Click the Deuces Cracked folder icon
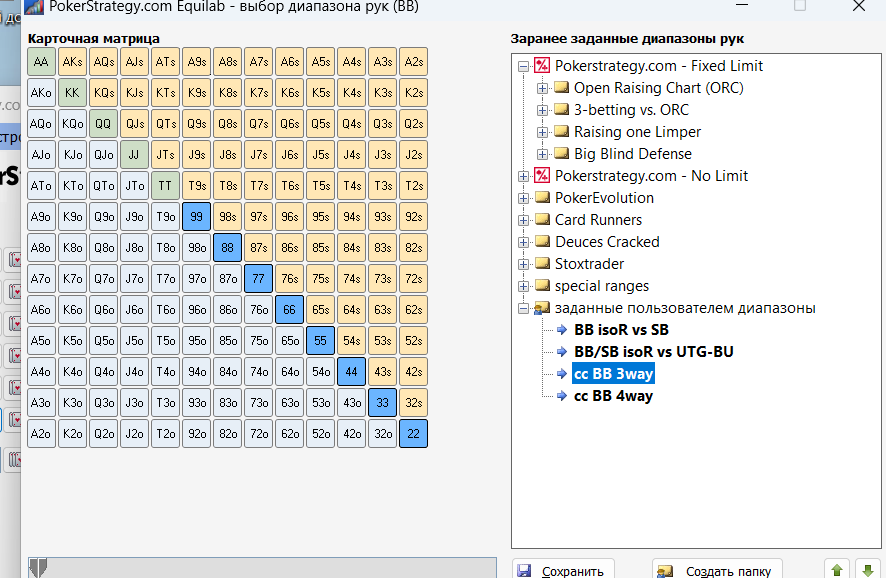The width and height of the screenshot is (886, 578). tap(542, 242)
